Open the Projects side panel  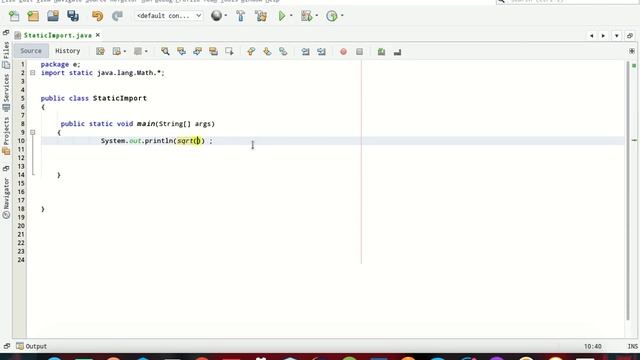(6, 136)
